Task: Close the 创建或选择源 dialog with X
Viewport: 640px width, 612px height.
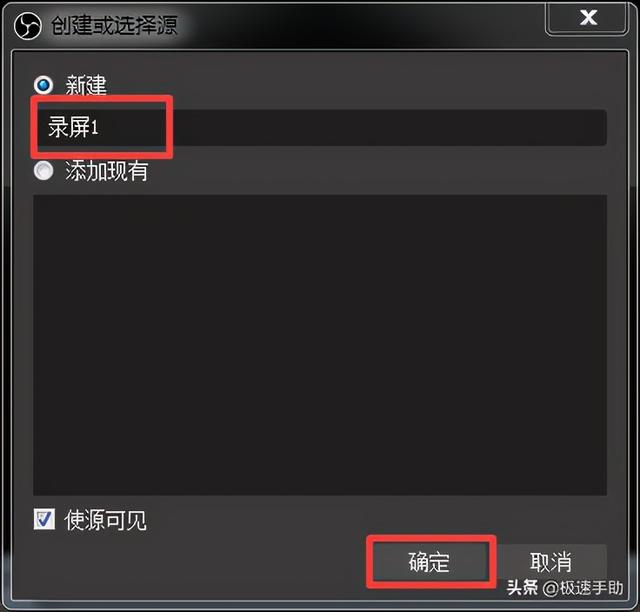Action: pyautogui.click(x=587, y=18)
